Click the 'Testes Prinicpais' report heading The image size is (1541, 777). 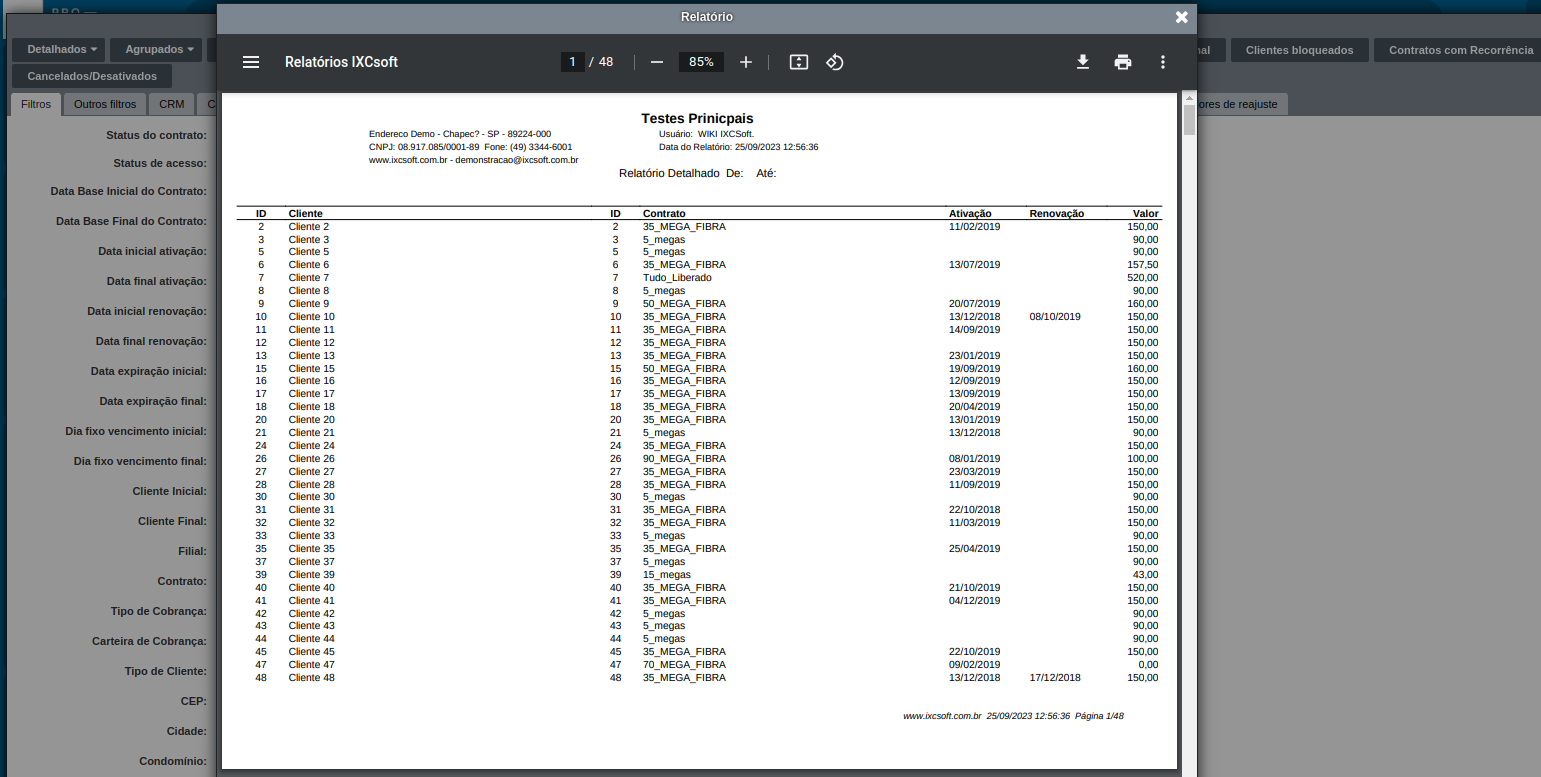(697, 118)
